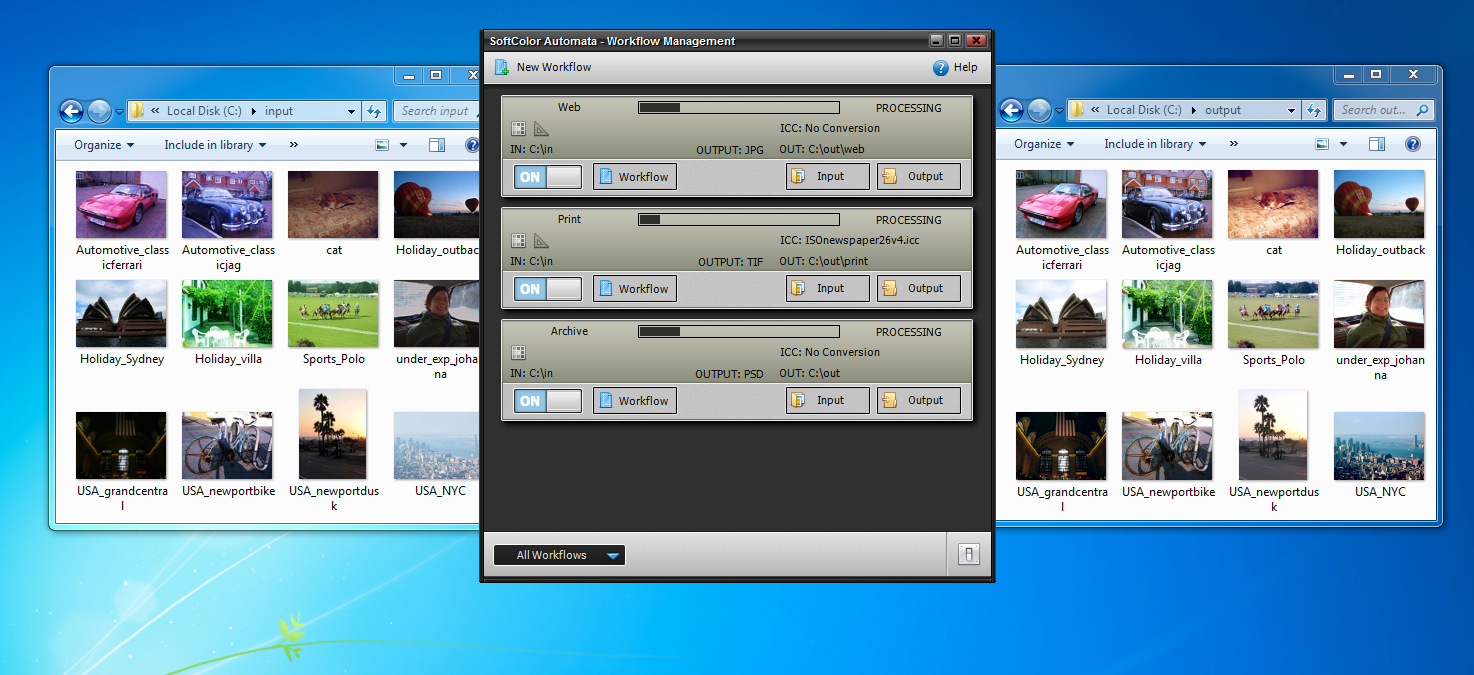1474x675 pixels.
Task: Refresh the input folder address bar
Action: click(x=374, y=111)
